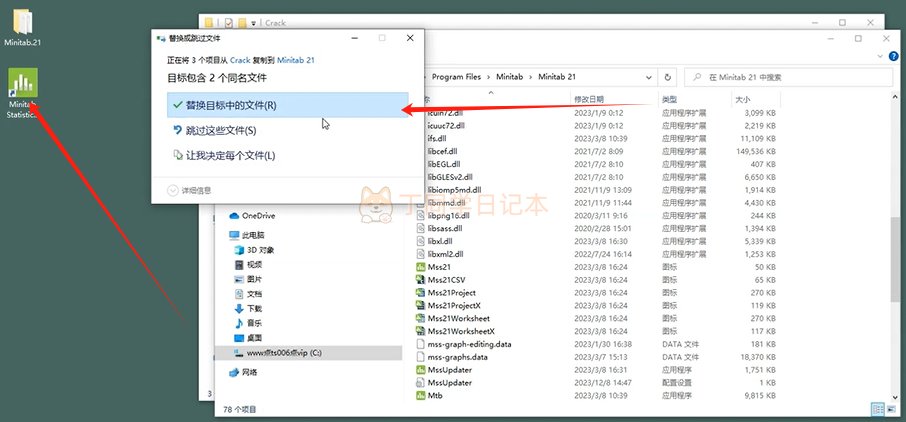Click the Minitab 21 search box

(790, 76)
